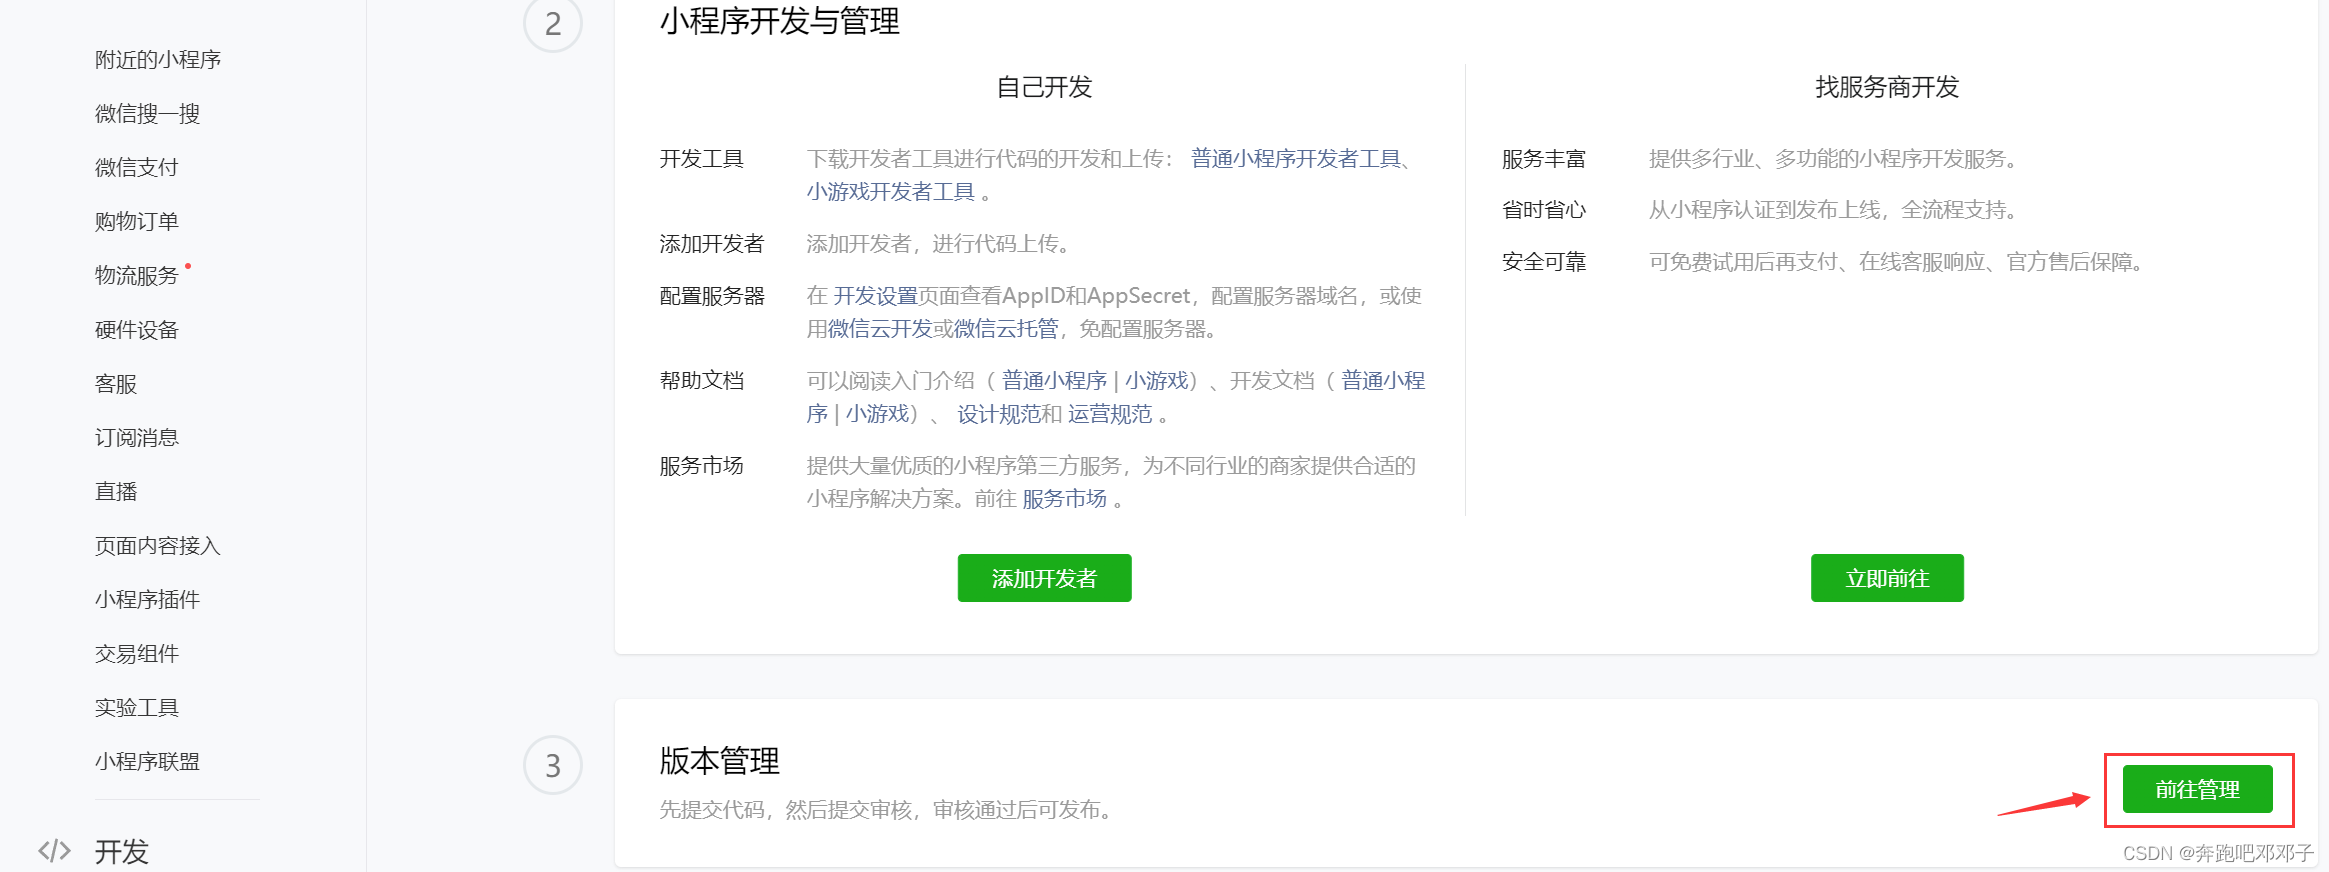2329x872 pixels.
Task: Click the green 添加开发者 button
Action: 1044,578
